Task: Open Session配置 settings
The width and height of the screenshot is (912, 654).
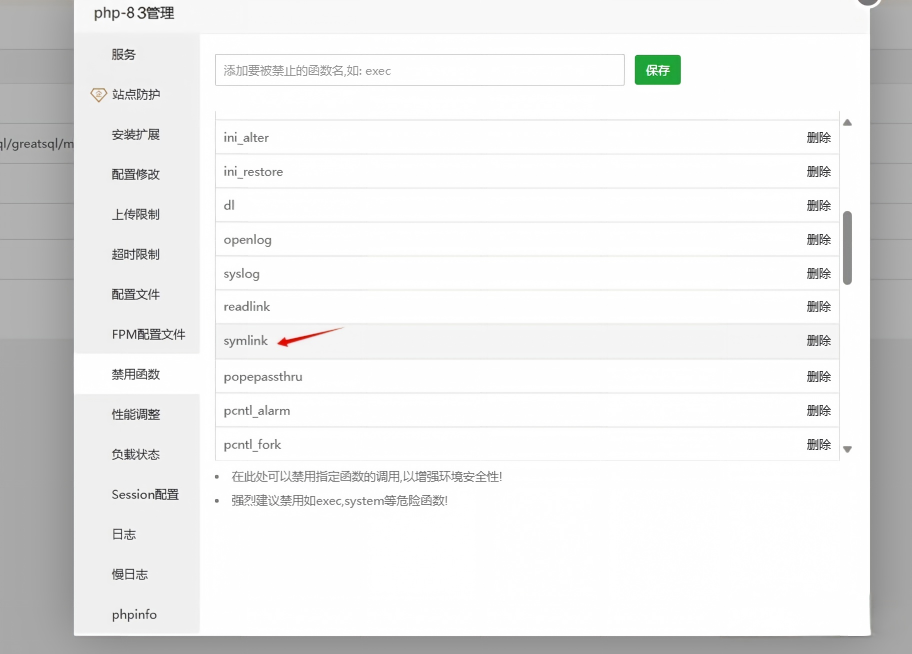Action: [x=145, y=495]
